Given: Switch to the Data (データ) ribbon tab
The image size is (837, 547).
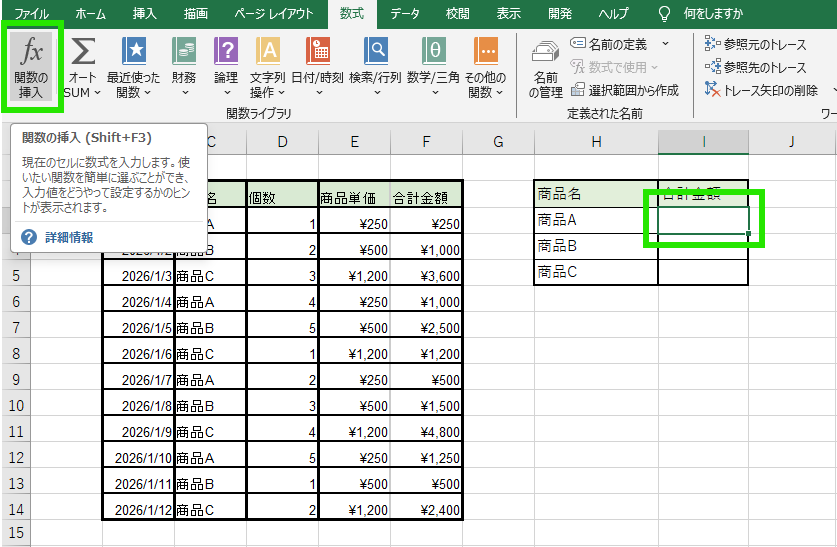Looking at the screenshot, I should coord(405,14).
